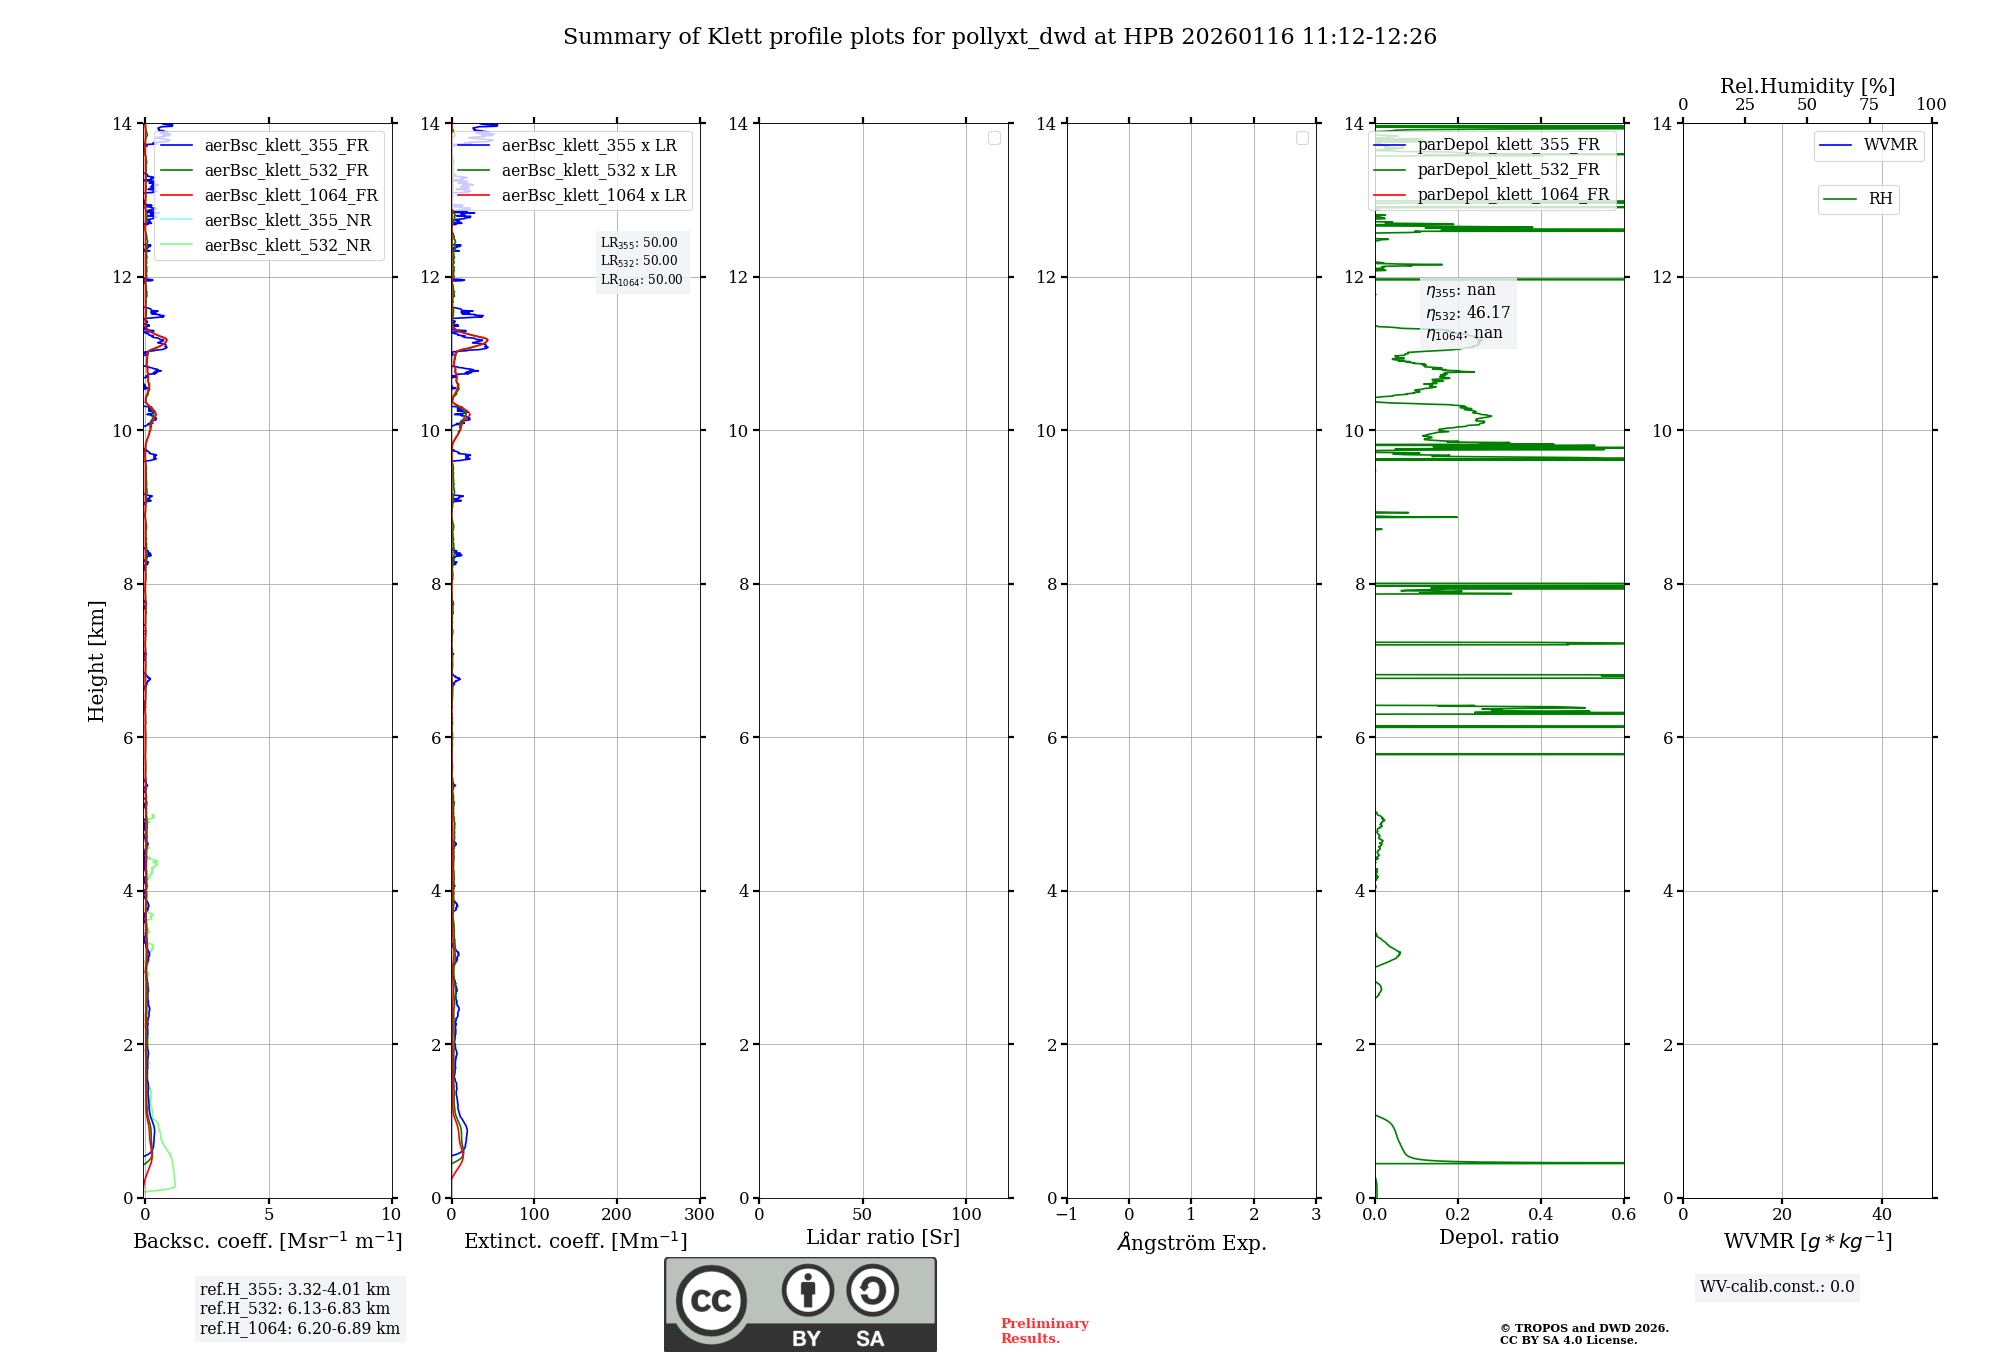Click the red aerBsc_klett_1064_FR legend line
This screenshot has width=2000, height=1360.
(x=176, y=196)
